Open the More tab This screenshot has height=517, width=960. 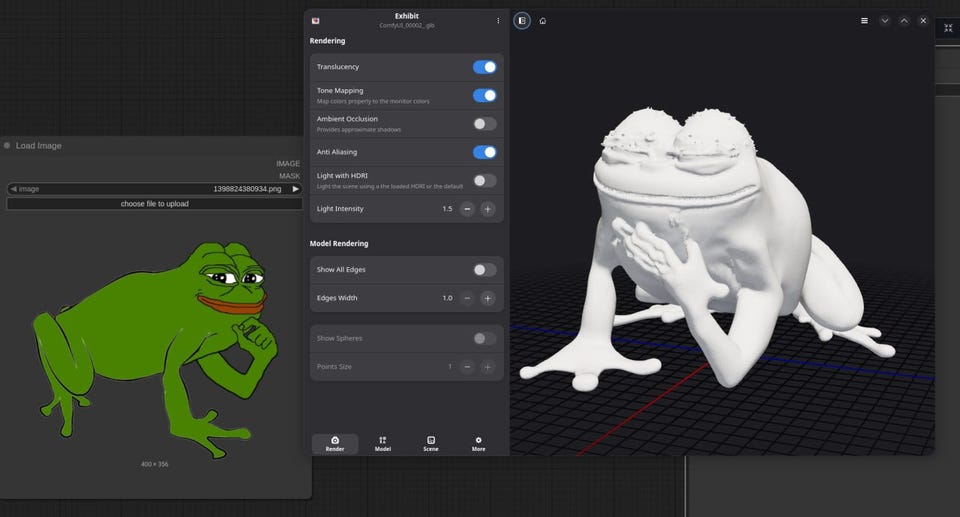[x=478, y=444]
